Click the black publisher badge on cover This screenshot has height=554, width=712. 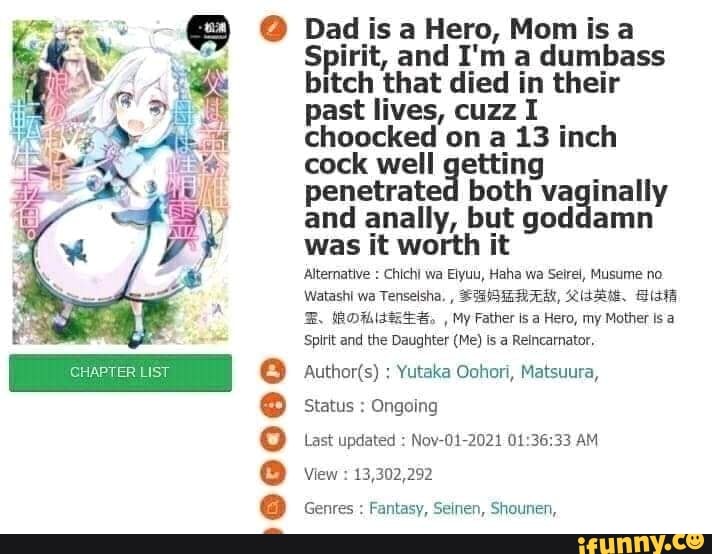pyautogui.click(x=208, y=32)
